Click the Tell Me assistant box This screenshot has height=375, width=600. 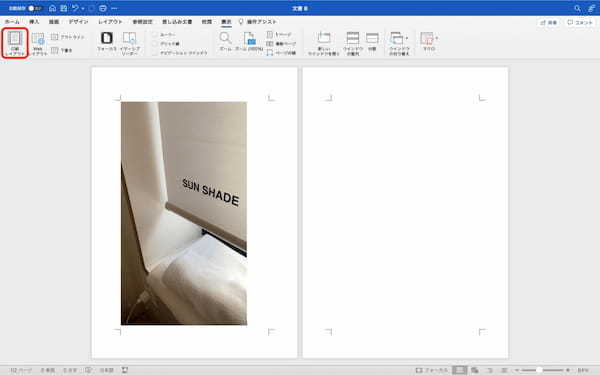258,22
